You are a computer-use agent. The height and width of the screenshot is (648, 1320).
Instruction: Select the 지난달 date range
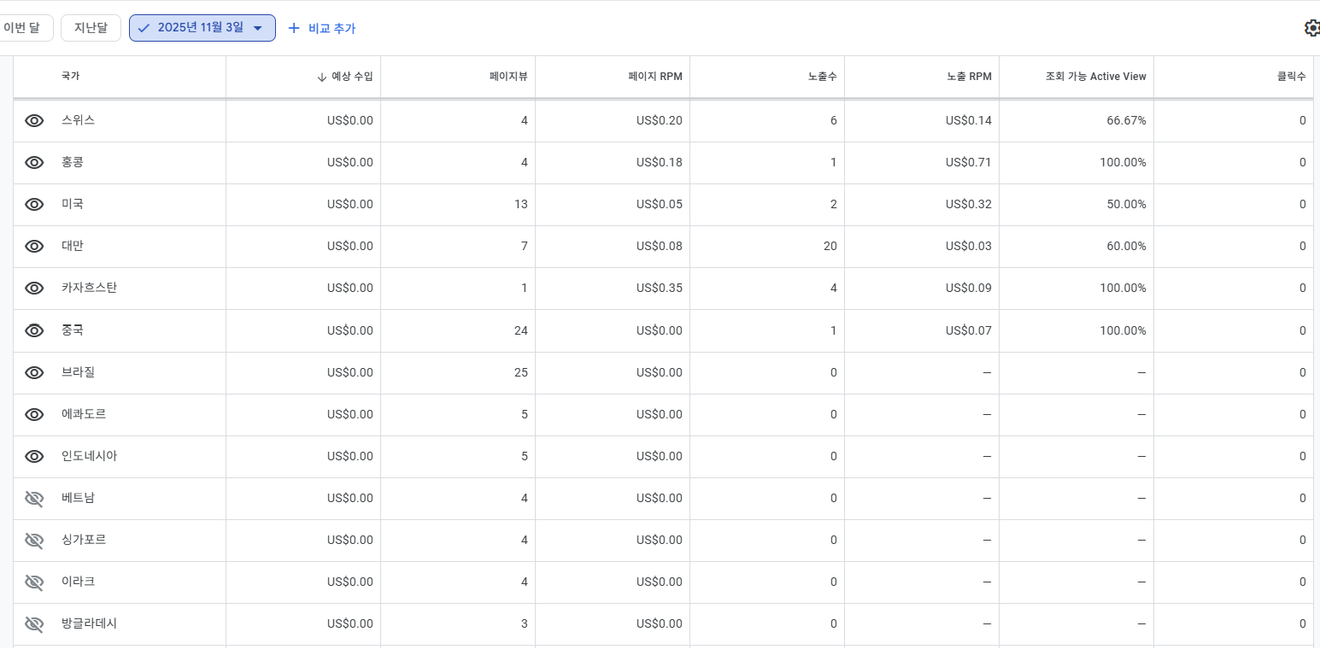tap(90, 28)
